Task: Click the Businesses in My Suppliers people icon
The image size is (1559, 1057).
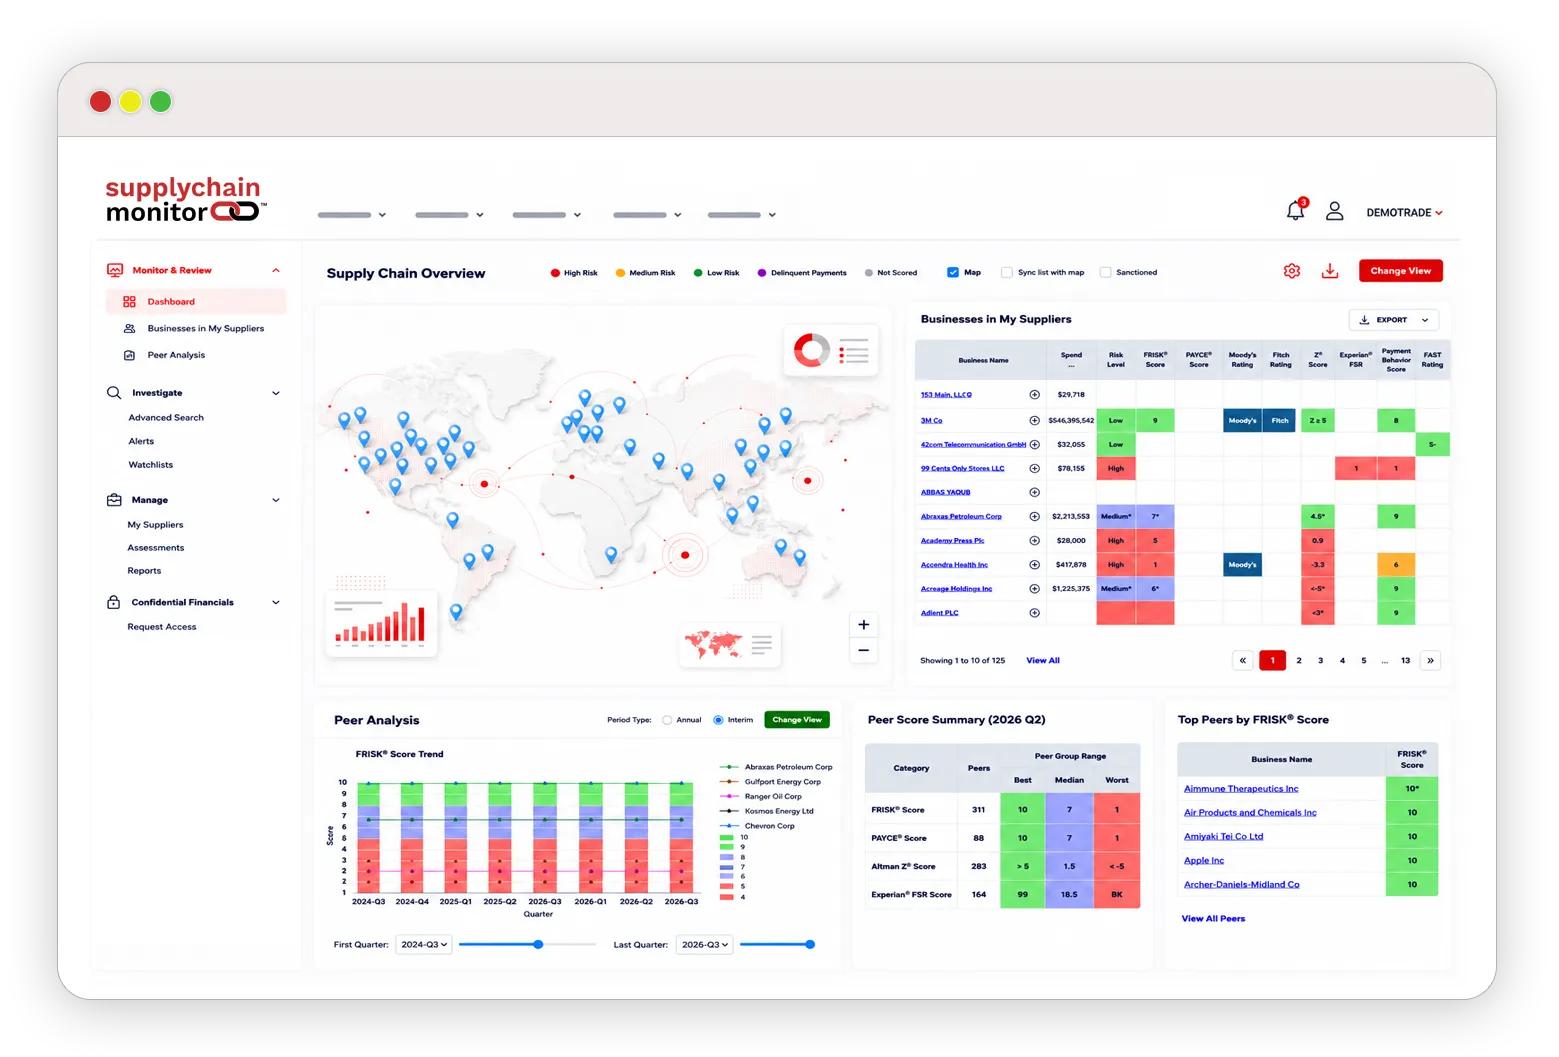Action: tap(129, 328)
